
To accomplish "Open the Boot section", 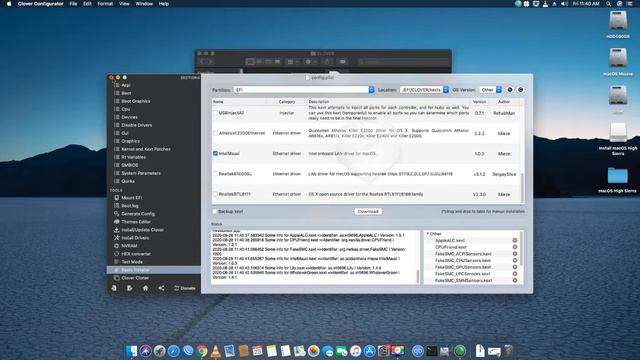I will [x=126, y=93].
